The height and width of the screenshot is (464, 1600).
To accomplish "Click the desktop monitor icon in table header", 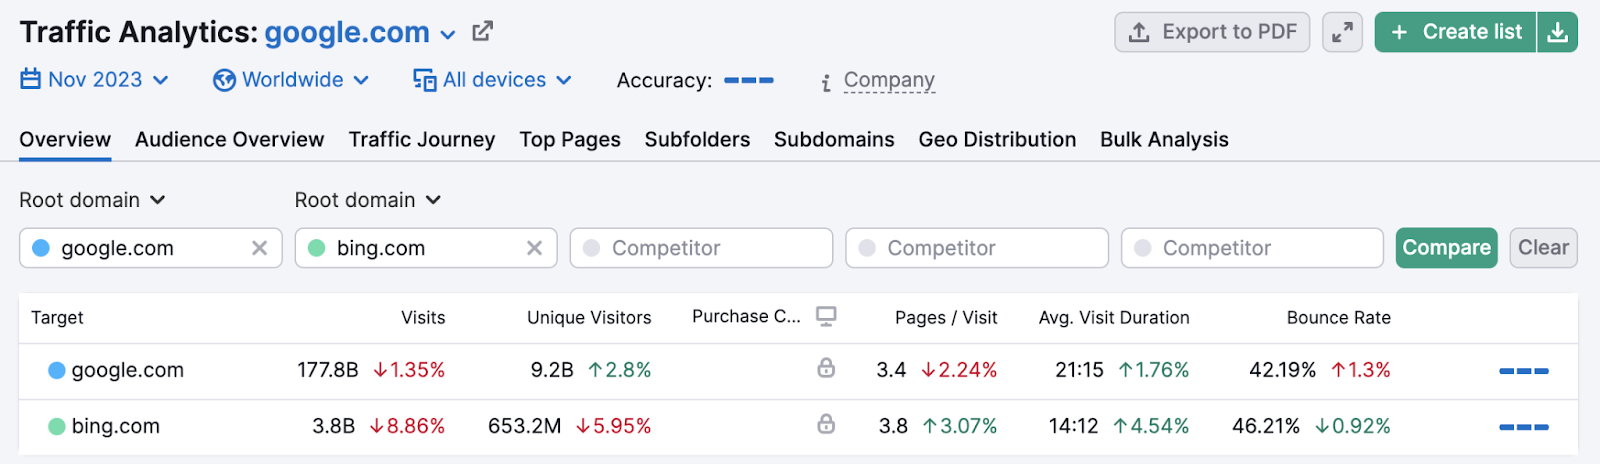I will click(826, 317).
